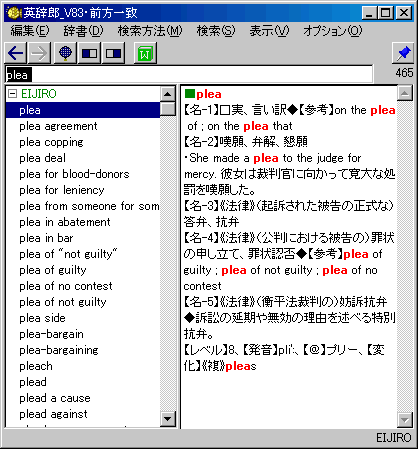Select EIJIRO dictionary label in tree

point(39,94)
